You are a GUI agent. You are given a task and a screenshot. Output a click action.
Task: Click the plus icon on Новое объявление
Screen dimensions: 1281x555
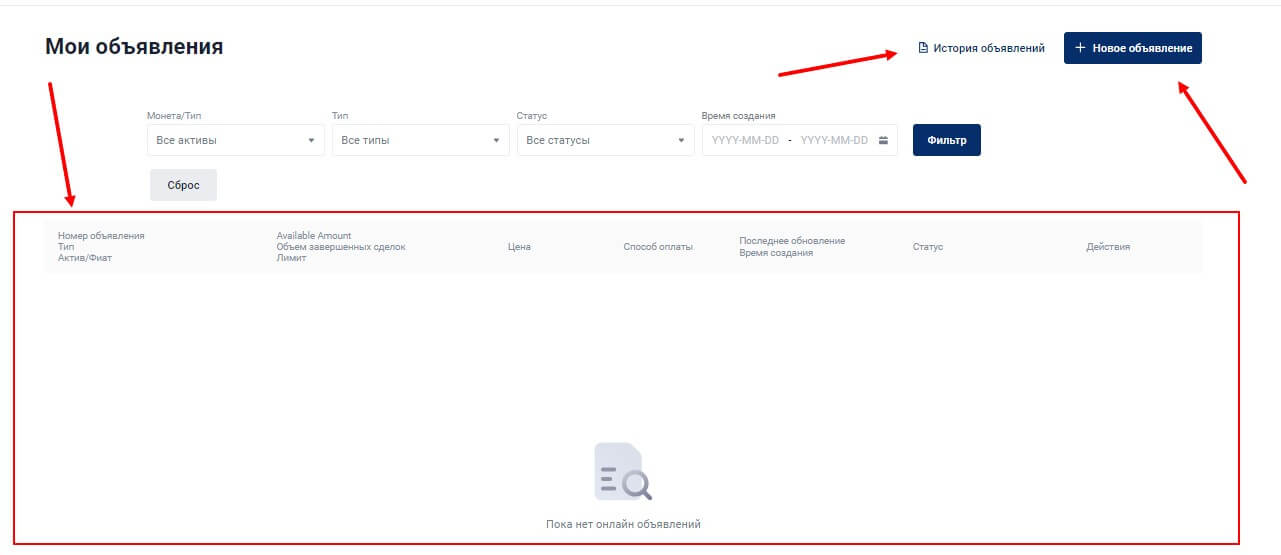coord(1080,48)
